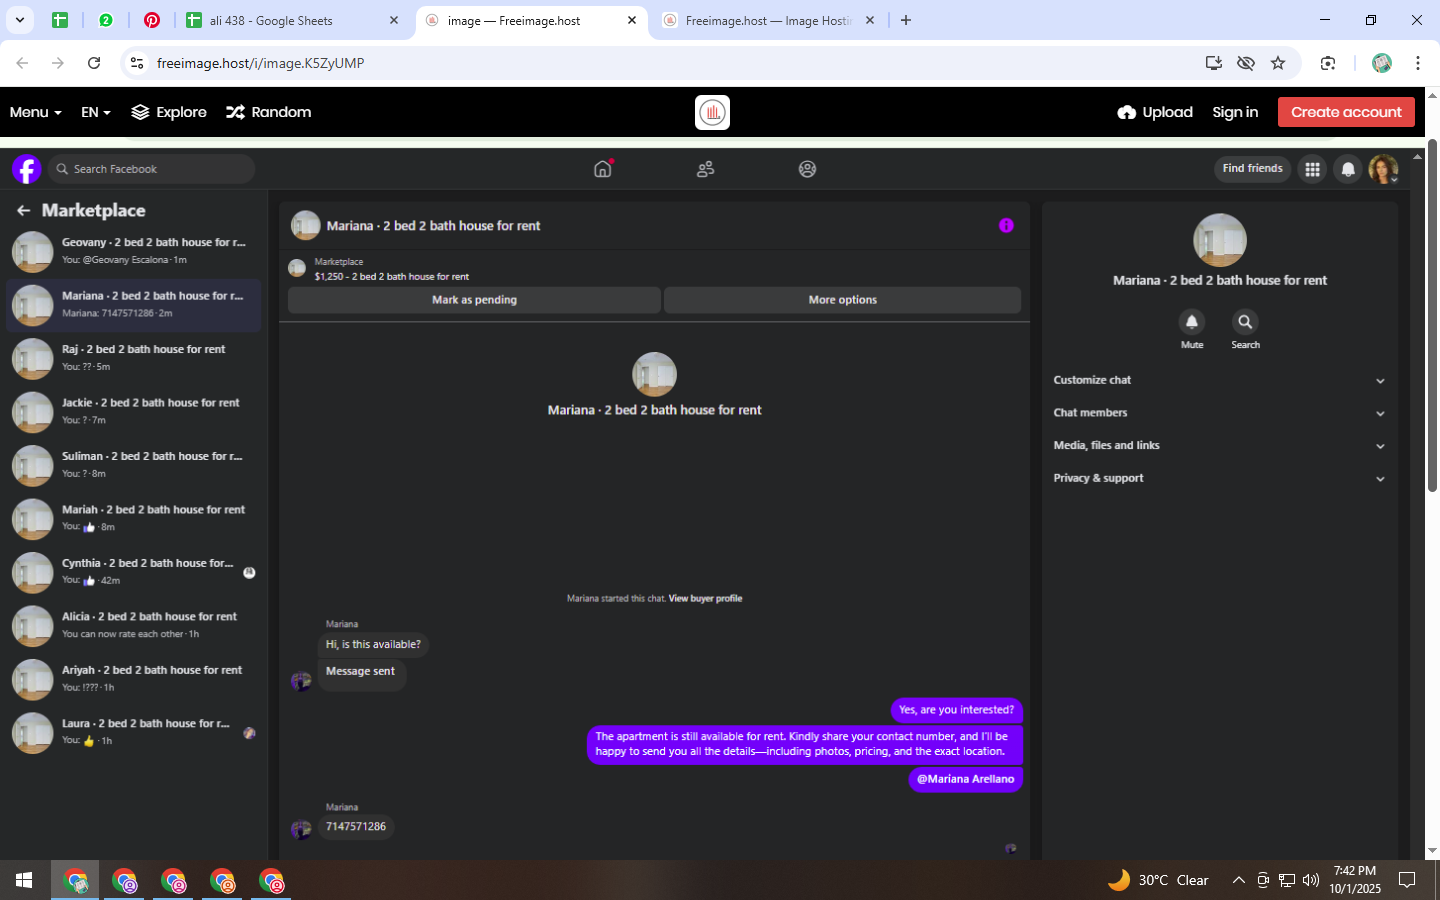Open the Freeimage Menu dropdown
The height and width of the screenshot is (900, 1440).
coord(36,112)
